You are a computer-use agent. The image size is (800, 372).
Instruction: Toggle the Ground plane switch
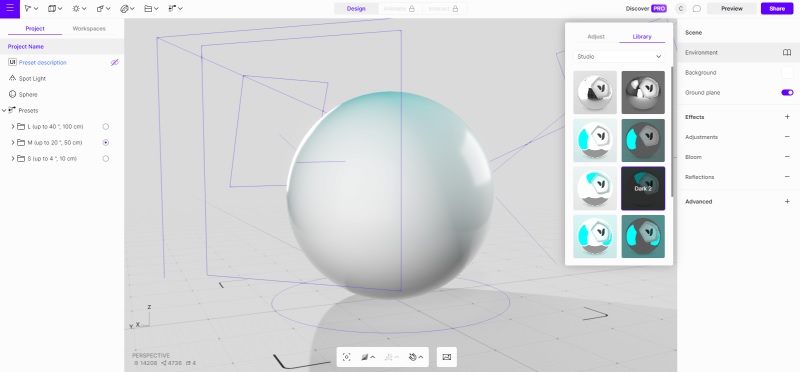787,92
